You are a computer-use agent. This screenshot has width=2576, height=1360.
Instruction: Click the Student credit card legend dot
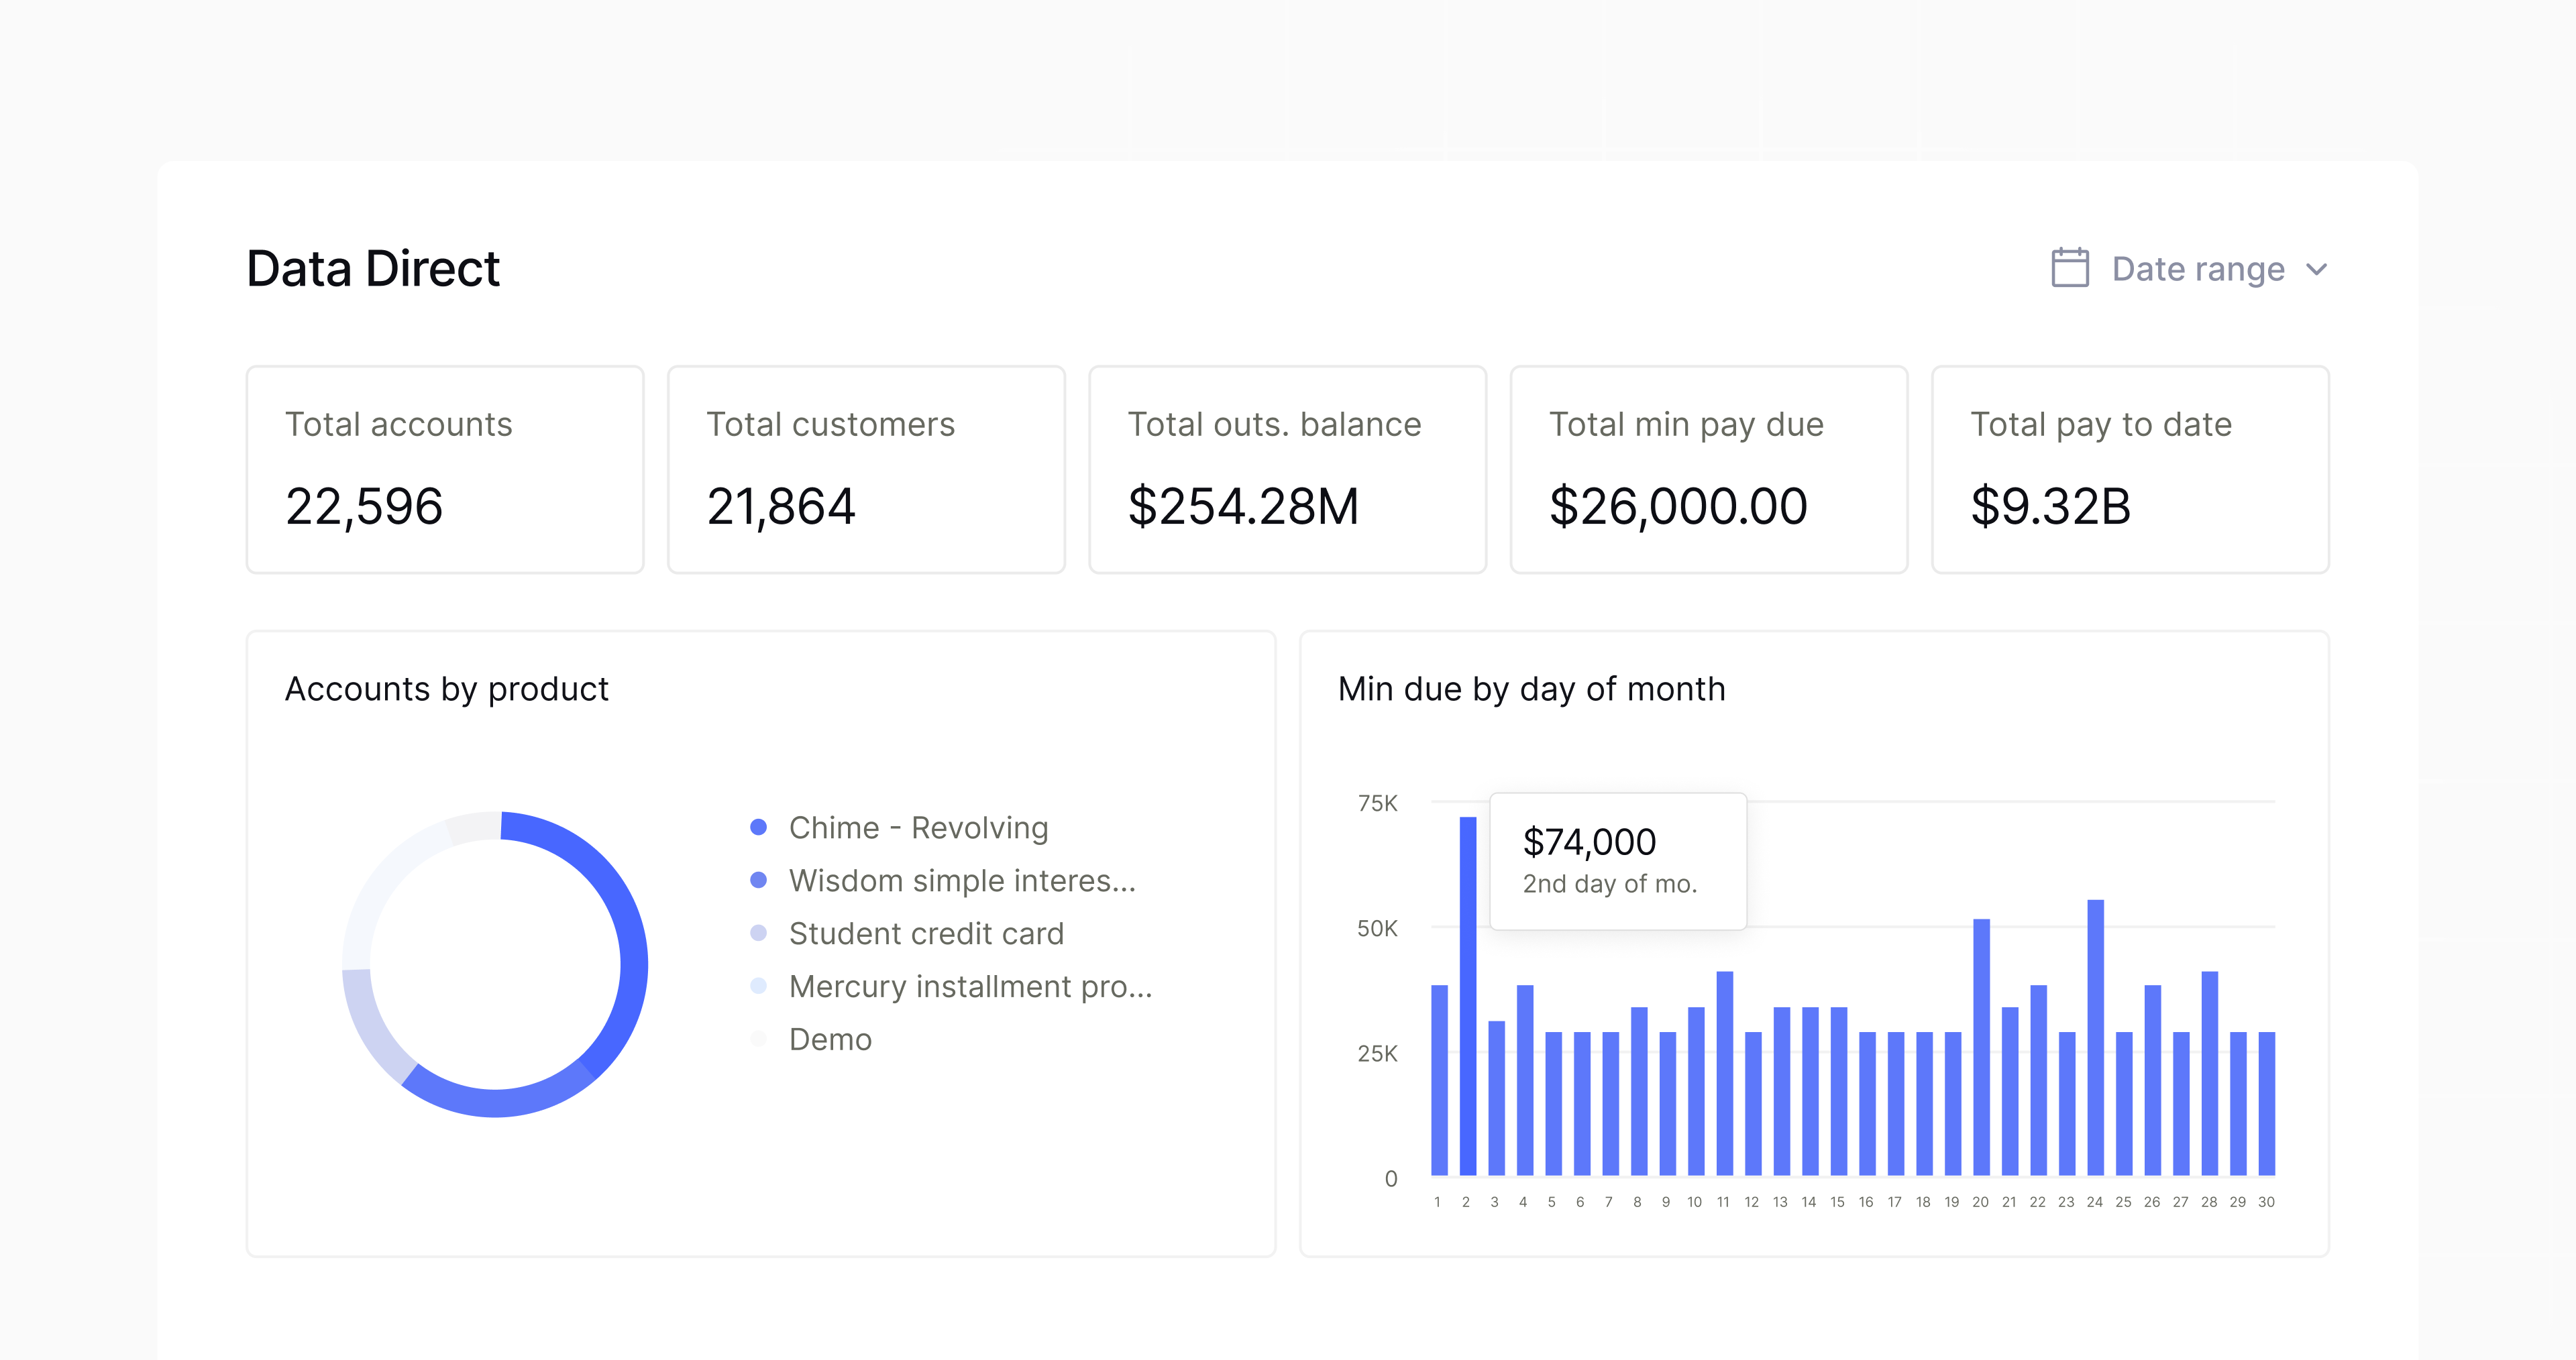click(x=758, y=933)
